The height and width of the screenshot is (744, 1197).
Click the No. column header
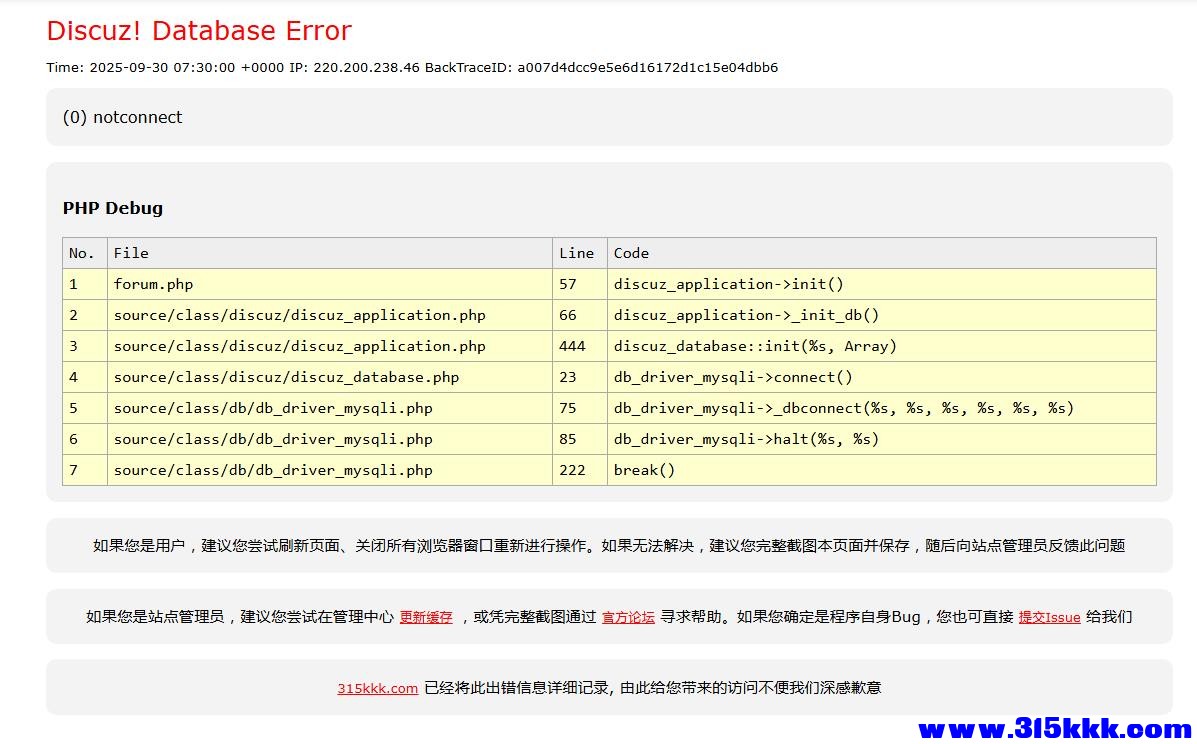(x=81, y=253)
